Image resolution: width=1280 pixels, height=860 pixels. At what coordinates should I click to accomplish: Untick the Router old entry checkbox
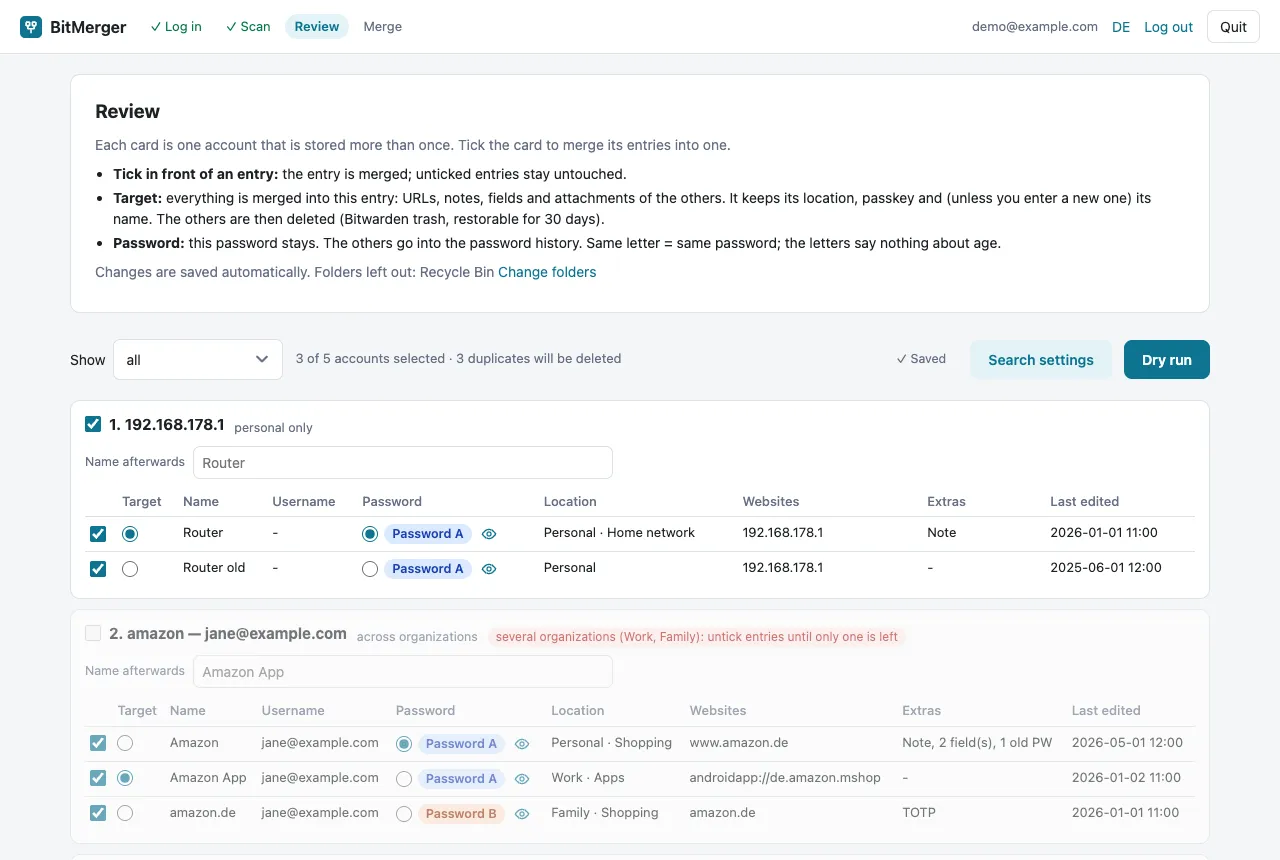click(x=98, y=569)
